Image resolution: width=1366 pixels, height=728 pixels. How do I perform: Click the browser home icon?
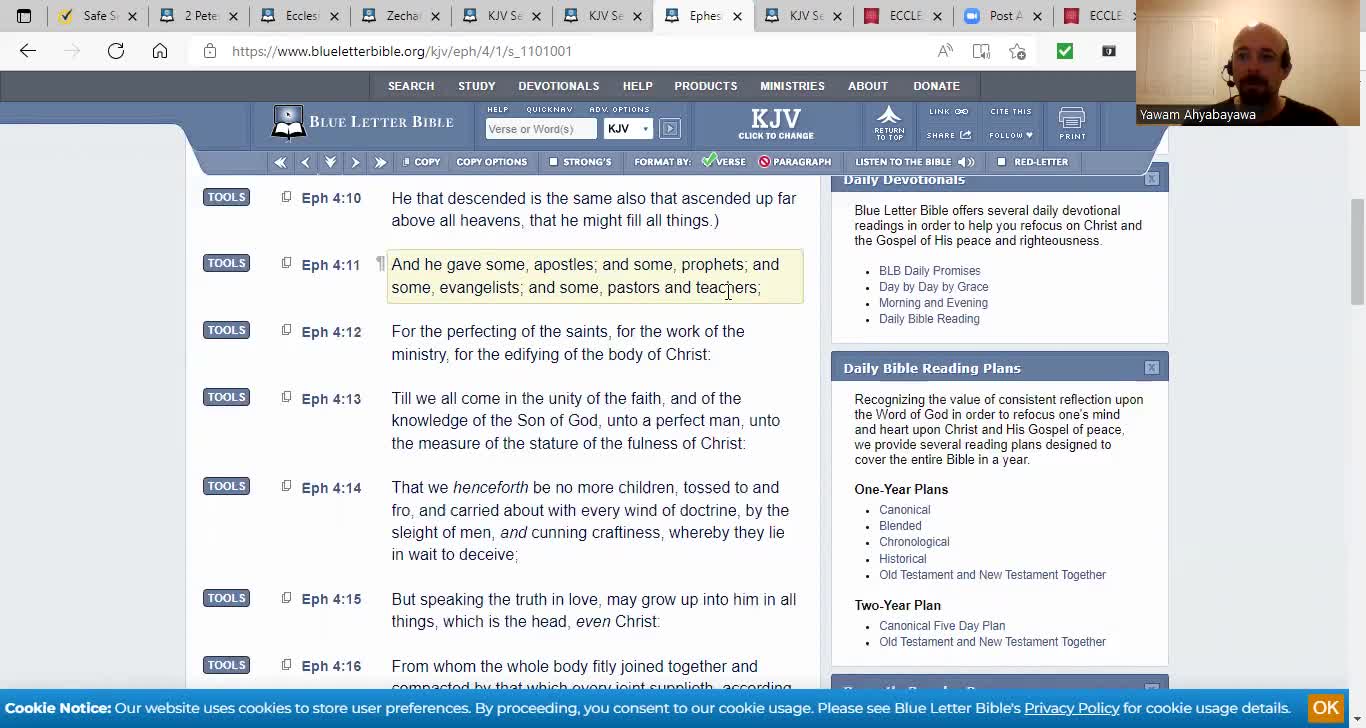point(160,51)
